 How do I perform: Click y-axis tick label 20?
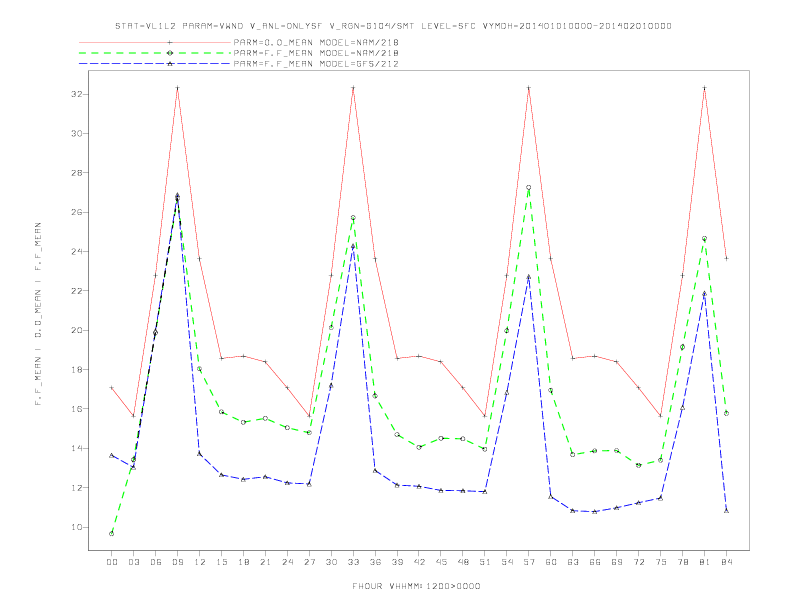[x=77, y=330]
